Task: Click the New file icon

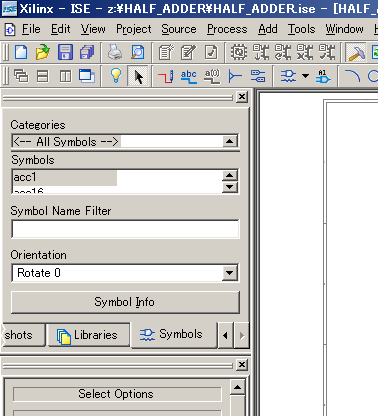Action: click(21, 52)
